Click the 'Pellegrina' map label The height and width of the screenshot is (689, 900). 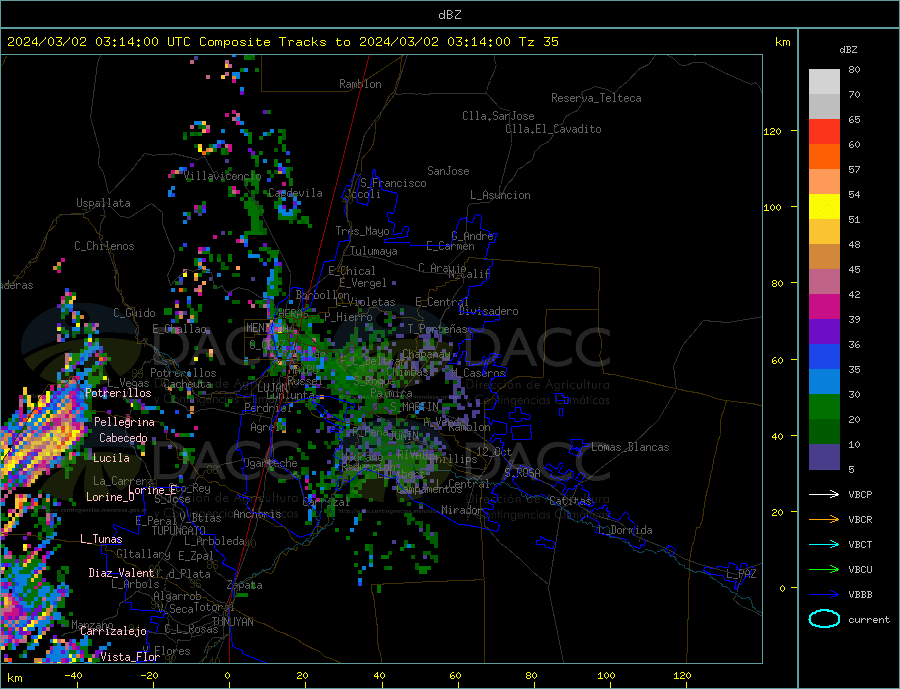pyautogui.click(x=125, y=423)
